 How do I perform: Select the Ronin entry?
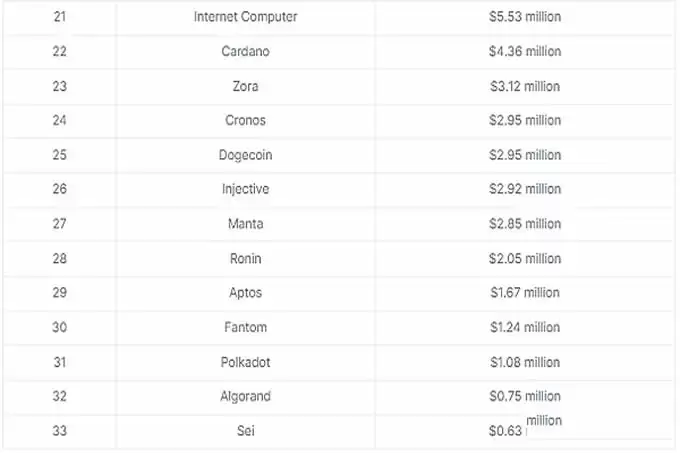[245, 258]
